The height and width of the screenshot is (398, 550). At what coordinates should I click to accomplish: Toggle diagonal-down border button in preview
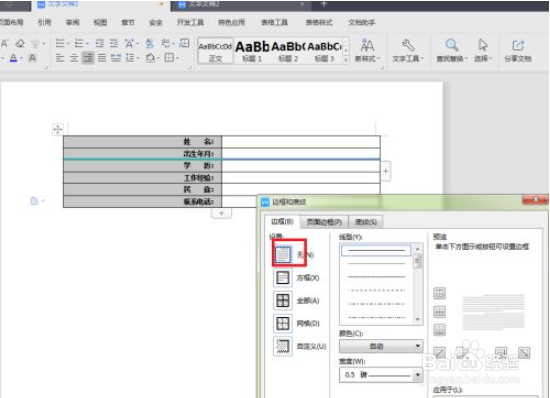(524, 352)
